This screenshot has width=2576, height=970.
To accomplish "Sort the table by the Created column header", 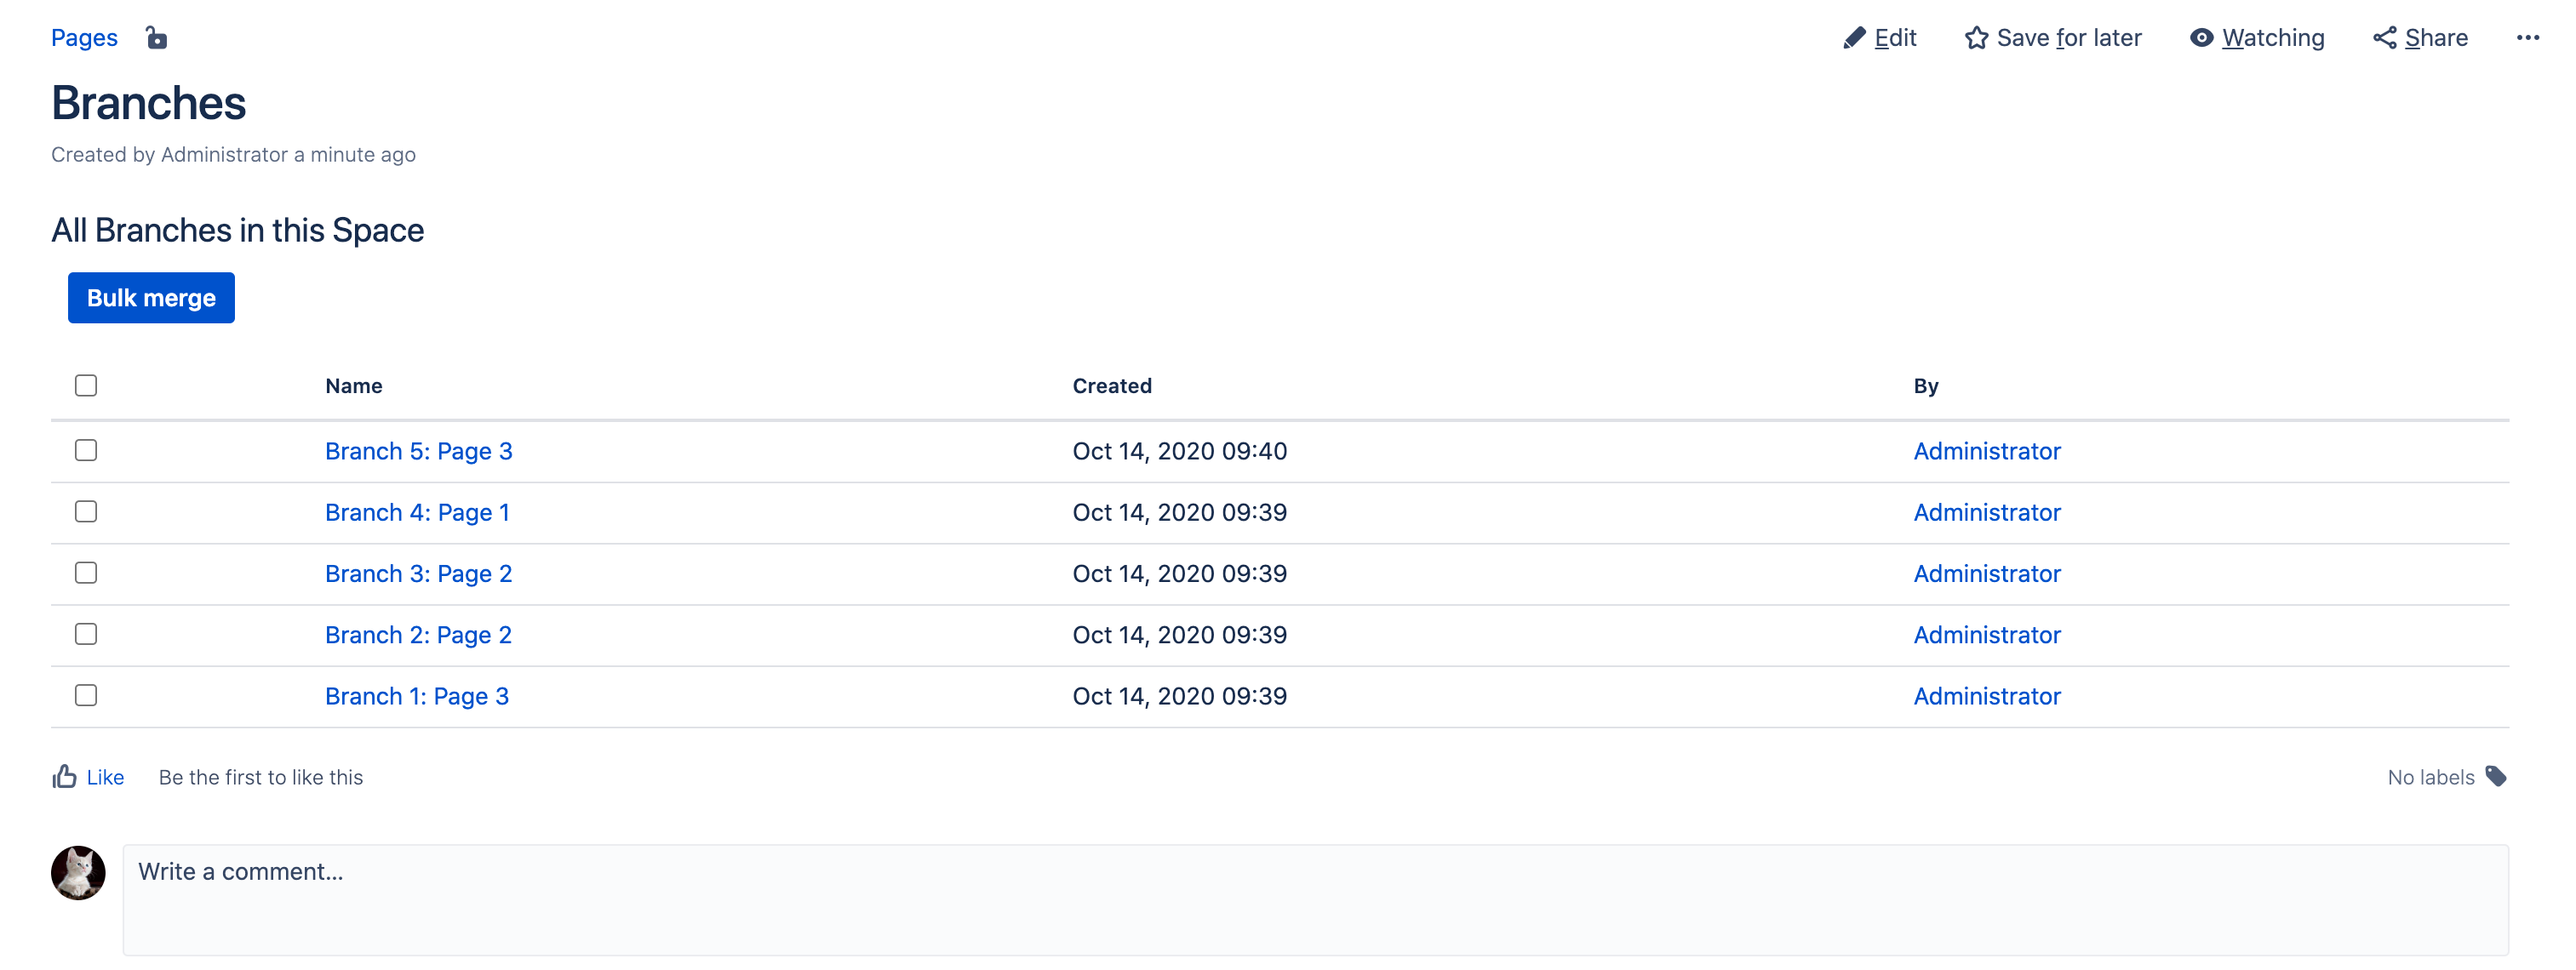I will (1111, 386).
